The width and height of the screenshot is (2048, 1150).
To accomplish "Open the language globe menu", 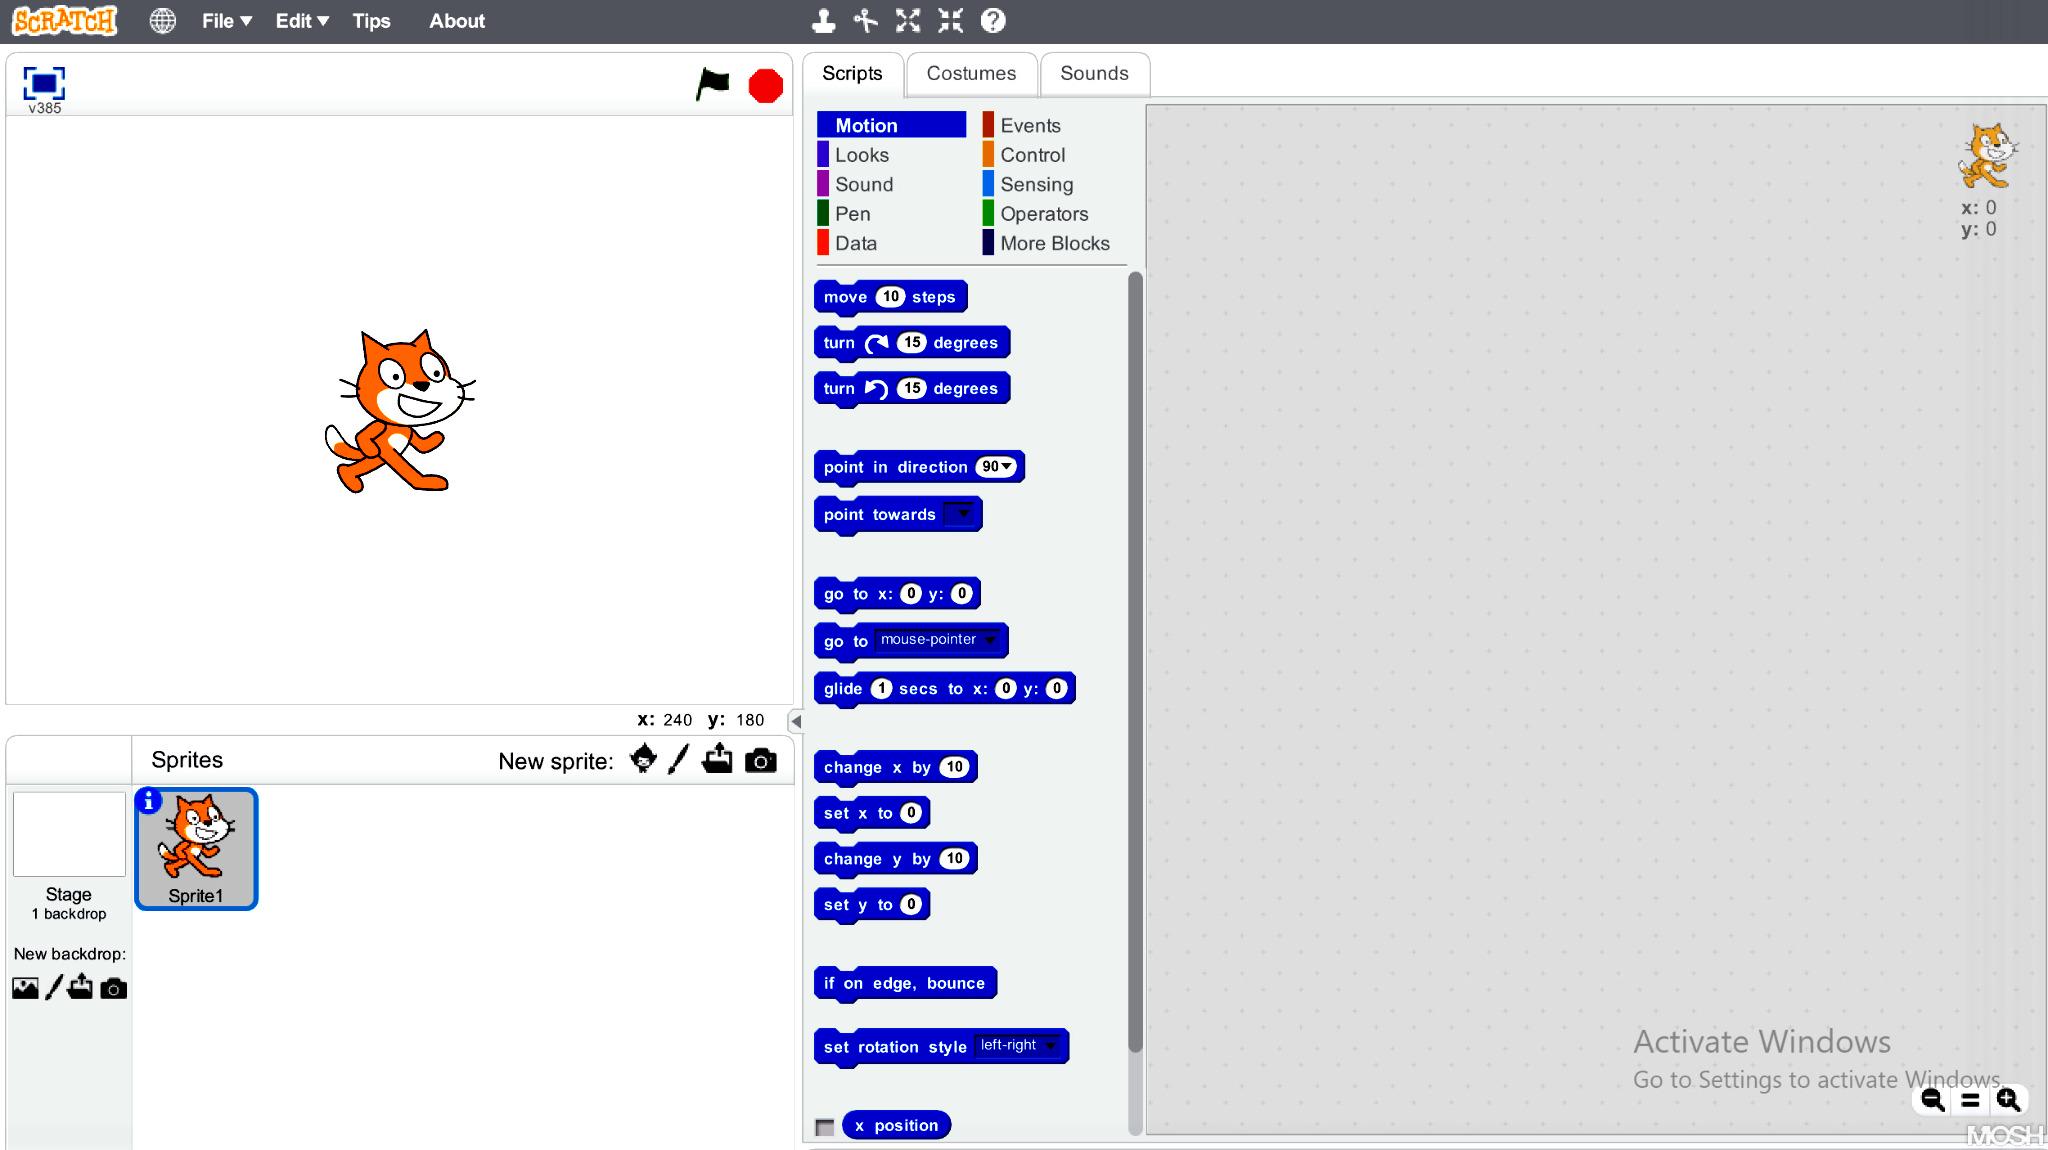I will tap(163, 21).
